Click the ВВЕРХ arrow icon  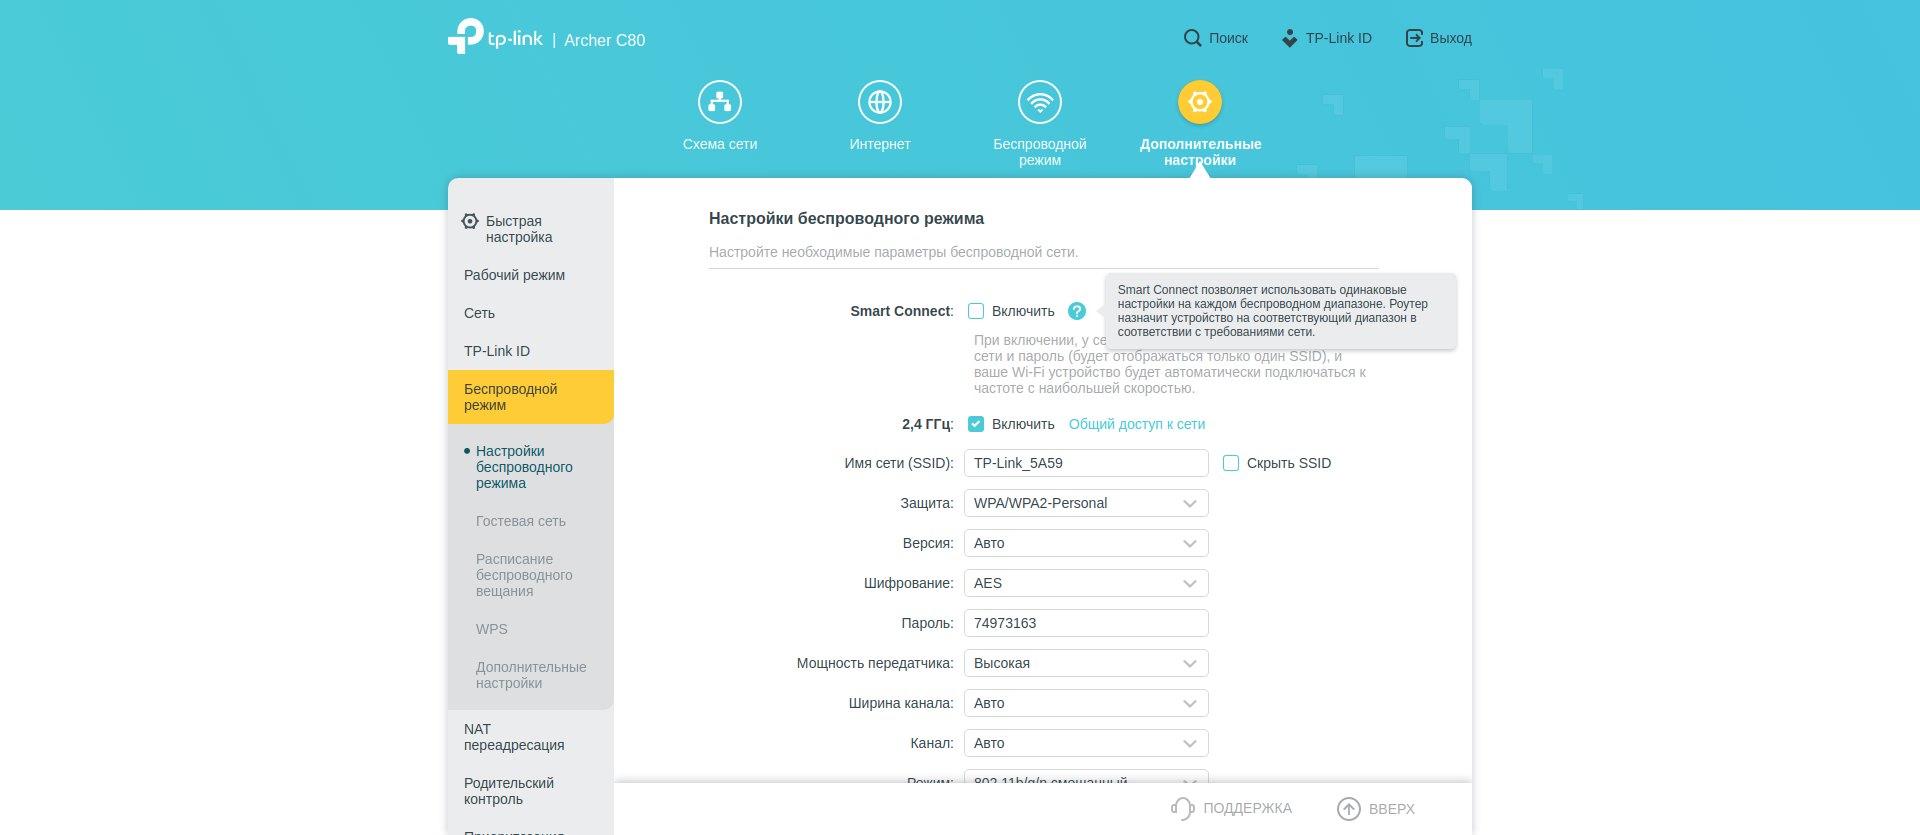tap(1349, 808)
